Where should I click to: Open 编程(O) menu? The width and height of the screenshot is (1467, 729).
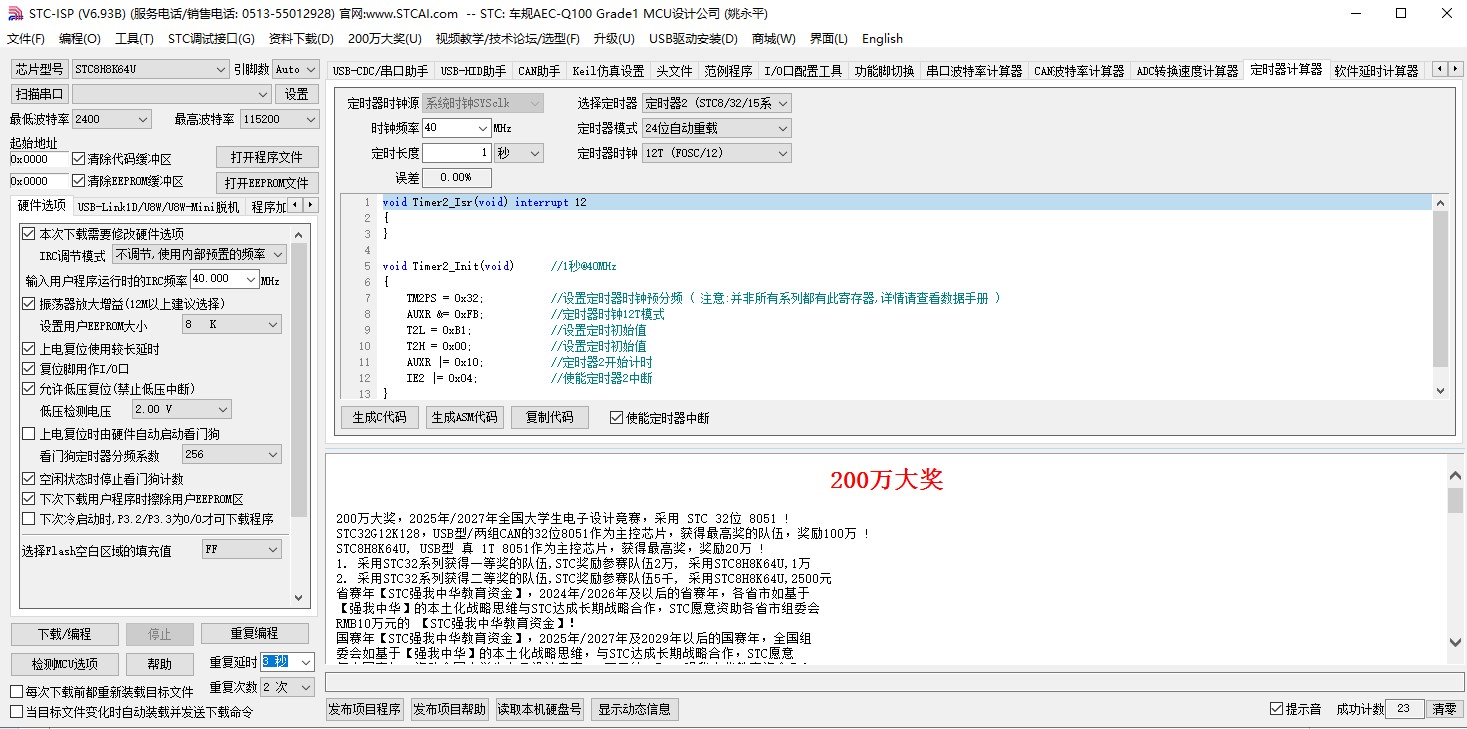[x=80, y=39]
